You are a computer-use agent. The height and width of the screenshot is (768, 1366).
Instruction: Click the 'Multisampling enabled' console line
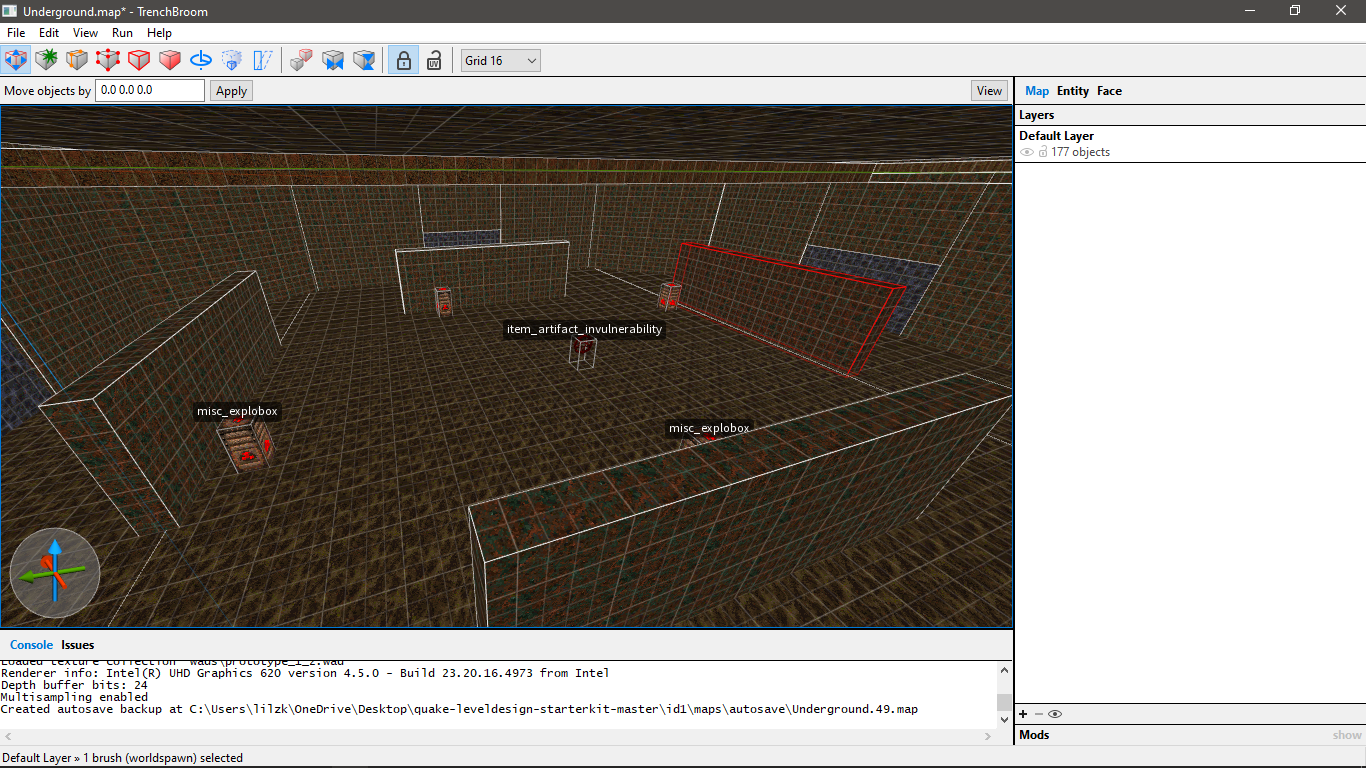pos(74,697)
